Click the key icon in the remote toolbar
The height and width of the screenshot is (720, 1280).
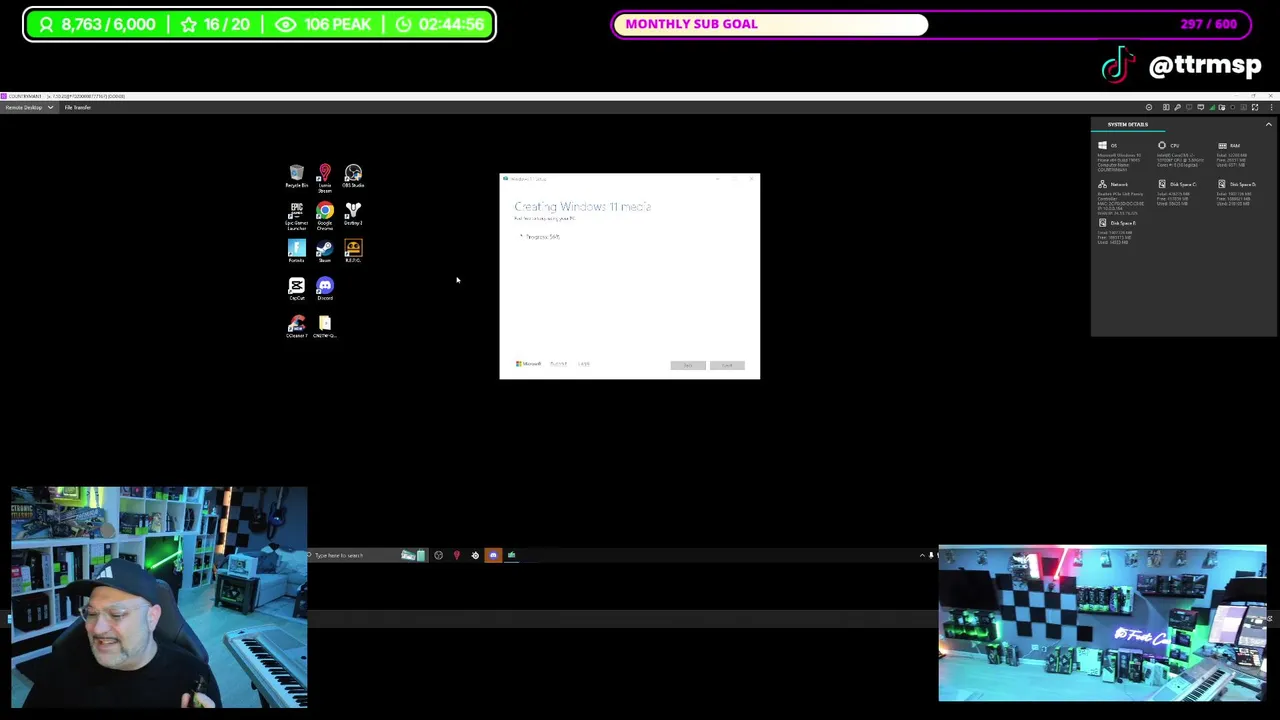pos(1177,107)
